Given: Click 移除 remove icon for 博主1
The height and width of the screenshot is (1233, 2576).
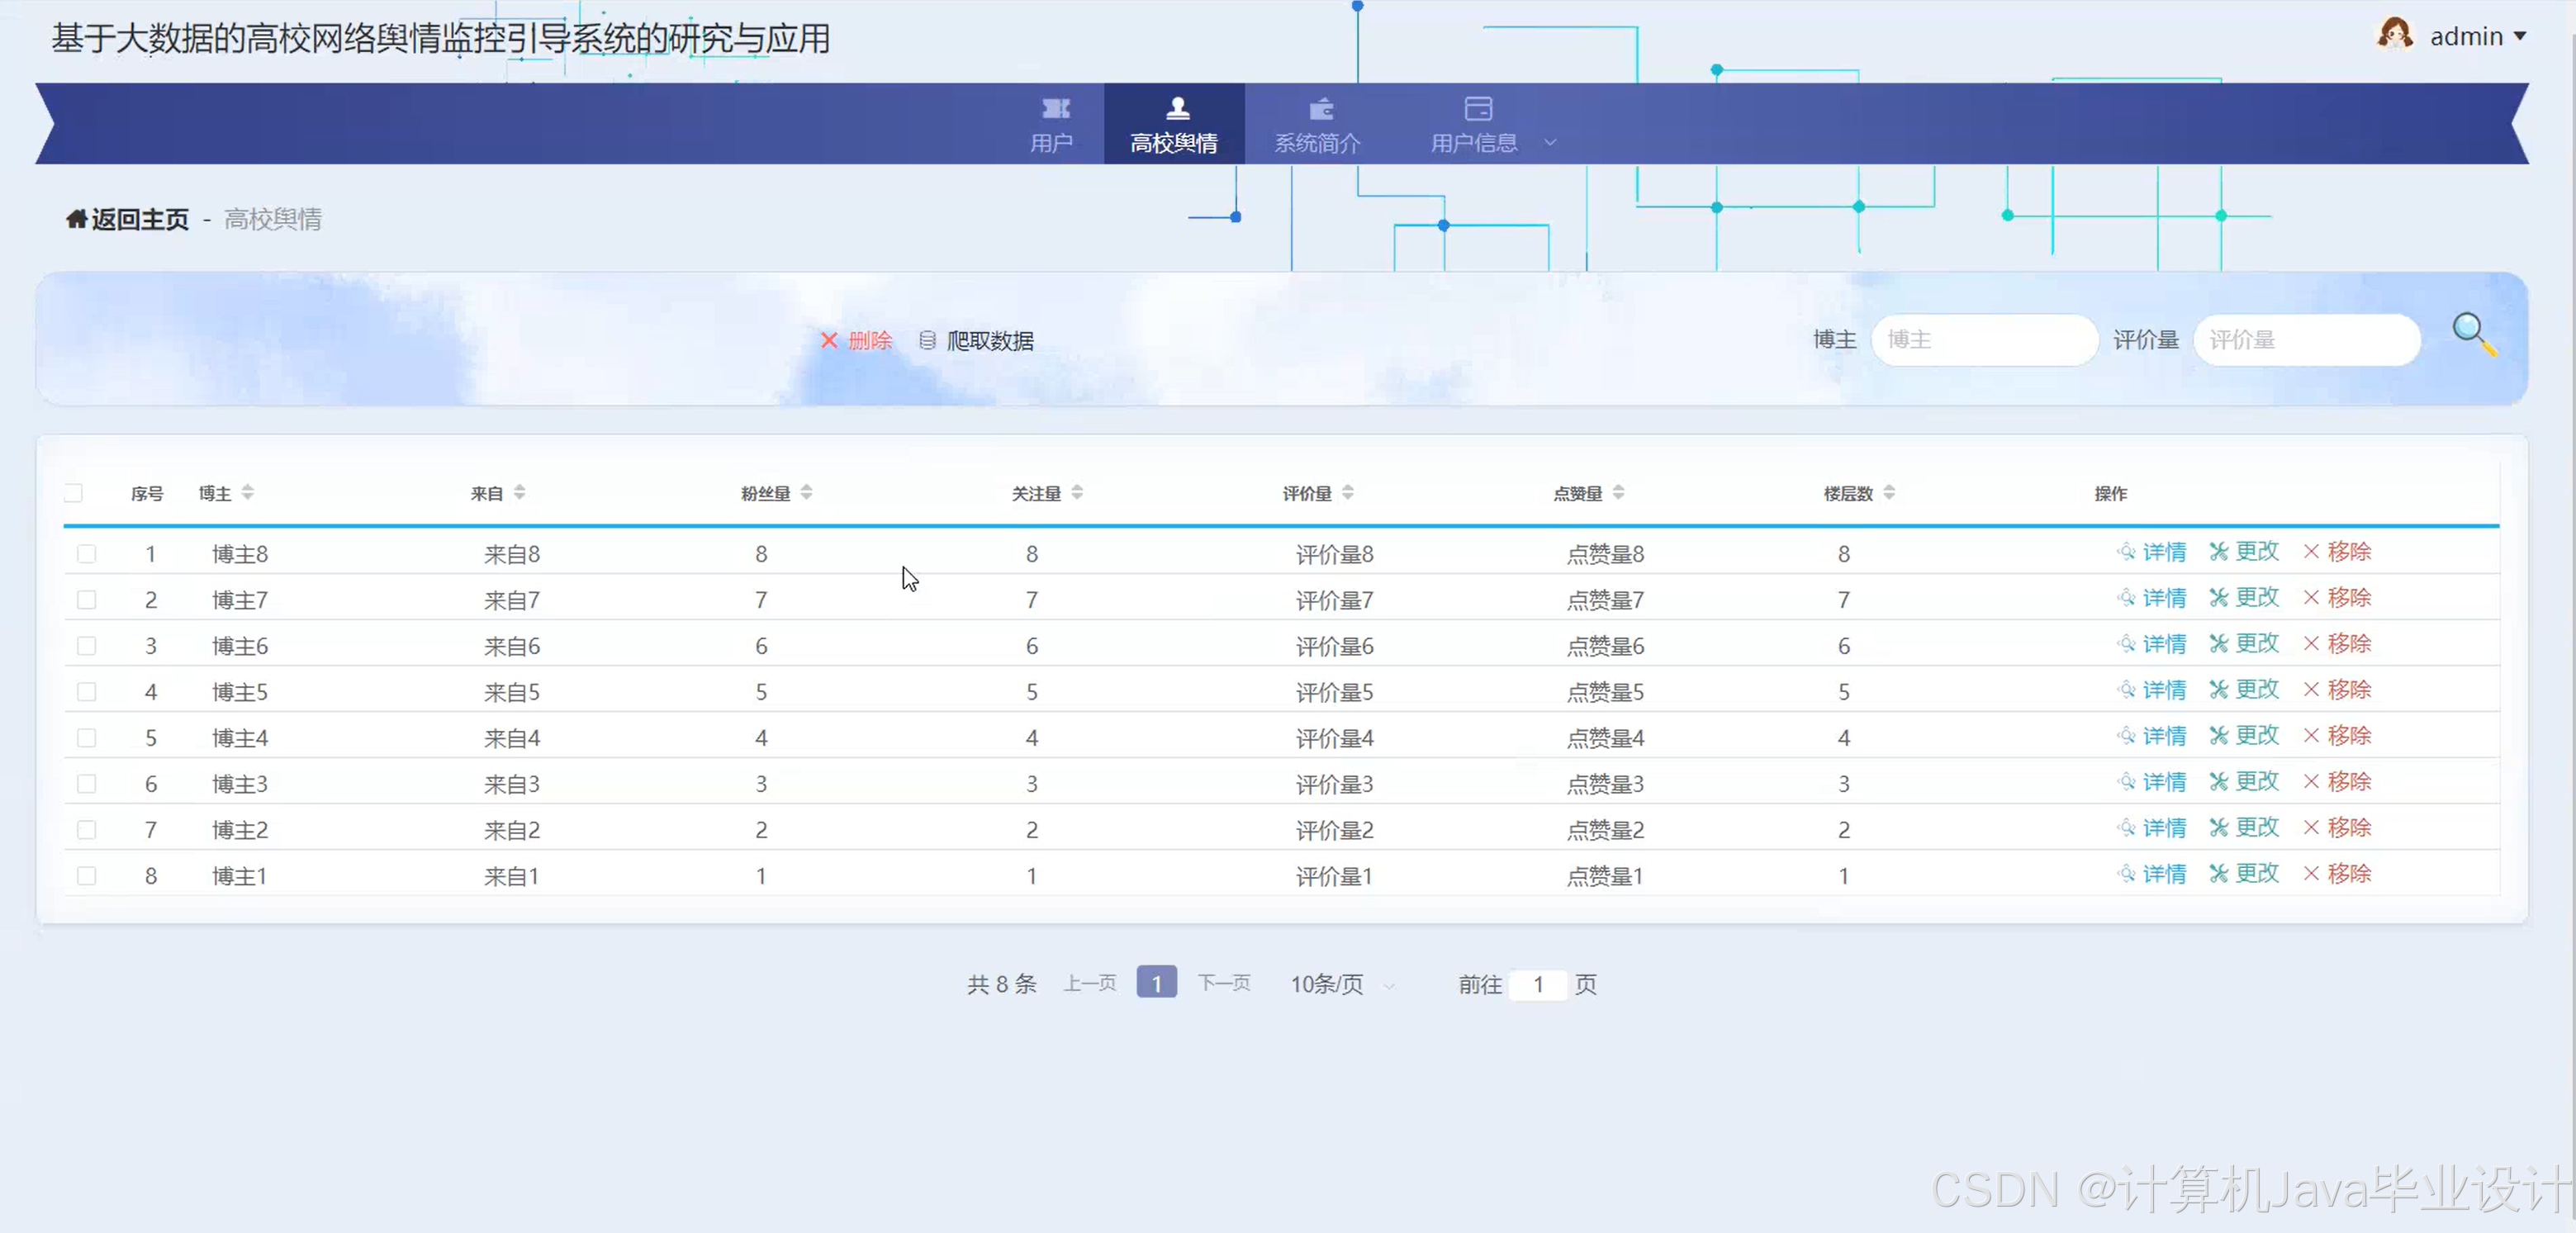Looking at the screenshot, I should tap(2310, 873).
